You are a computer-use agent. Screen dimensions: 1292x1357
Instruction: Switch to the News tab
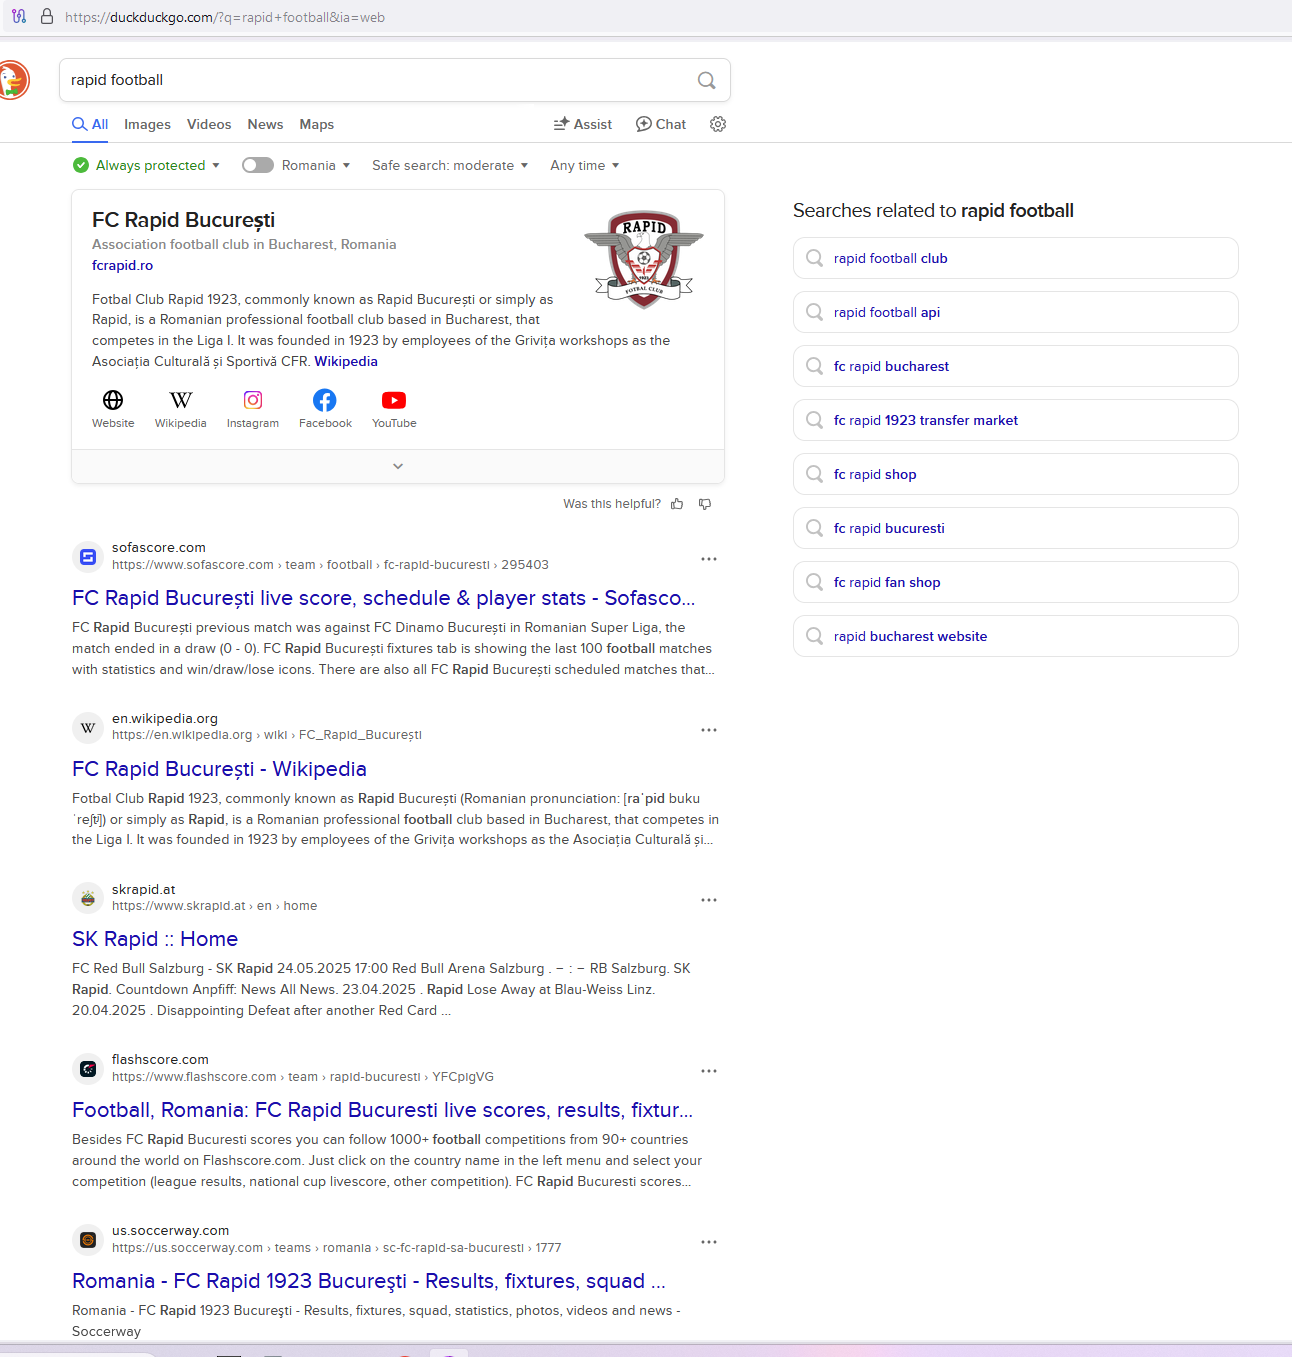click(265, 124)
